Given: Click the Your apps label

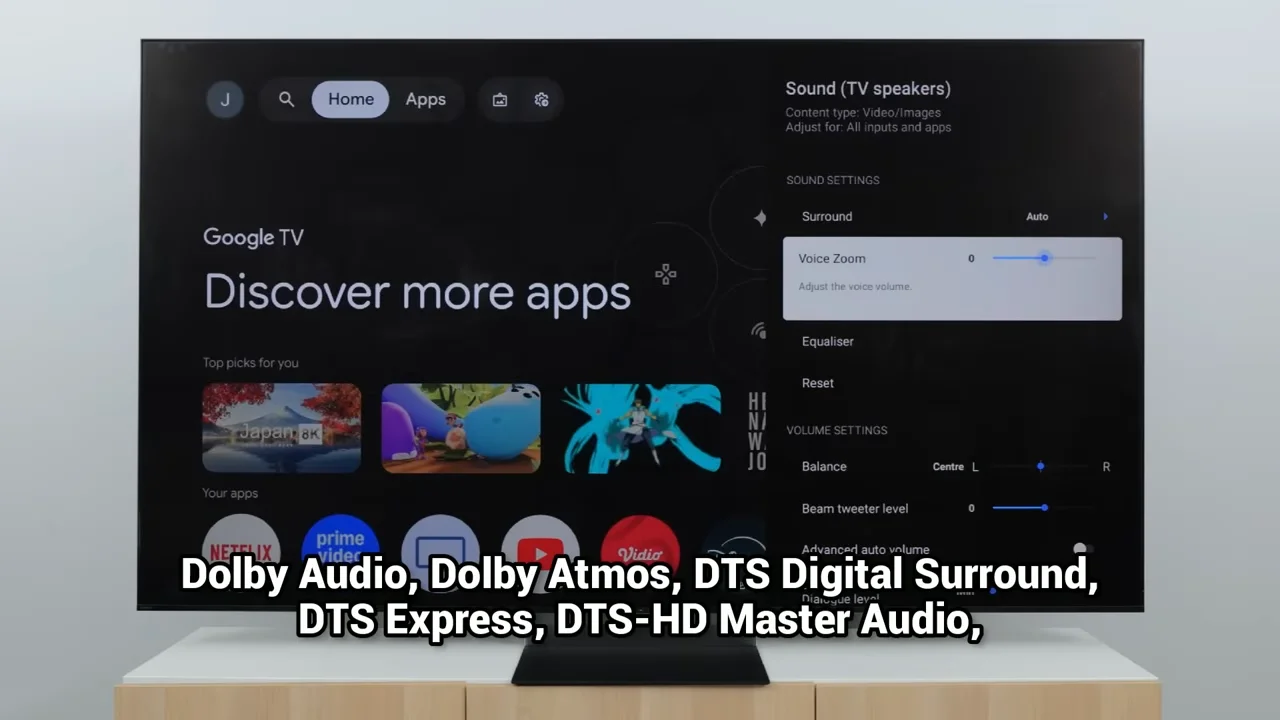Looking at the screenshot, I should click(x=230, y=493).
